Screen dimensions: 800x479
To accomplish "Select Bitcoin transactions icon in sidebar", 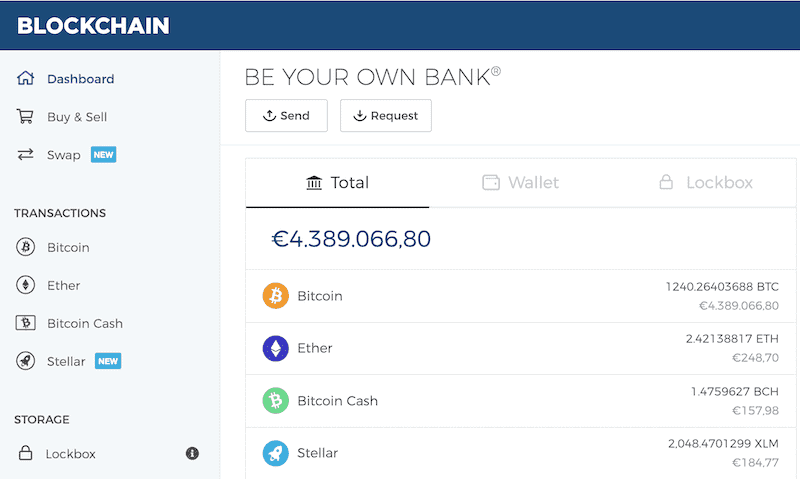I will coord(26,247).
